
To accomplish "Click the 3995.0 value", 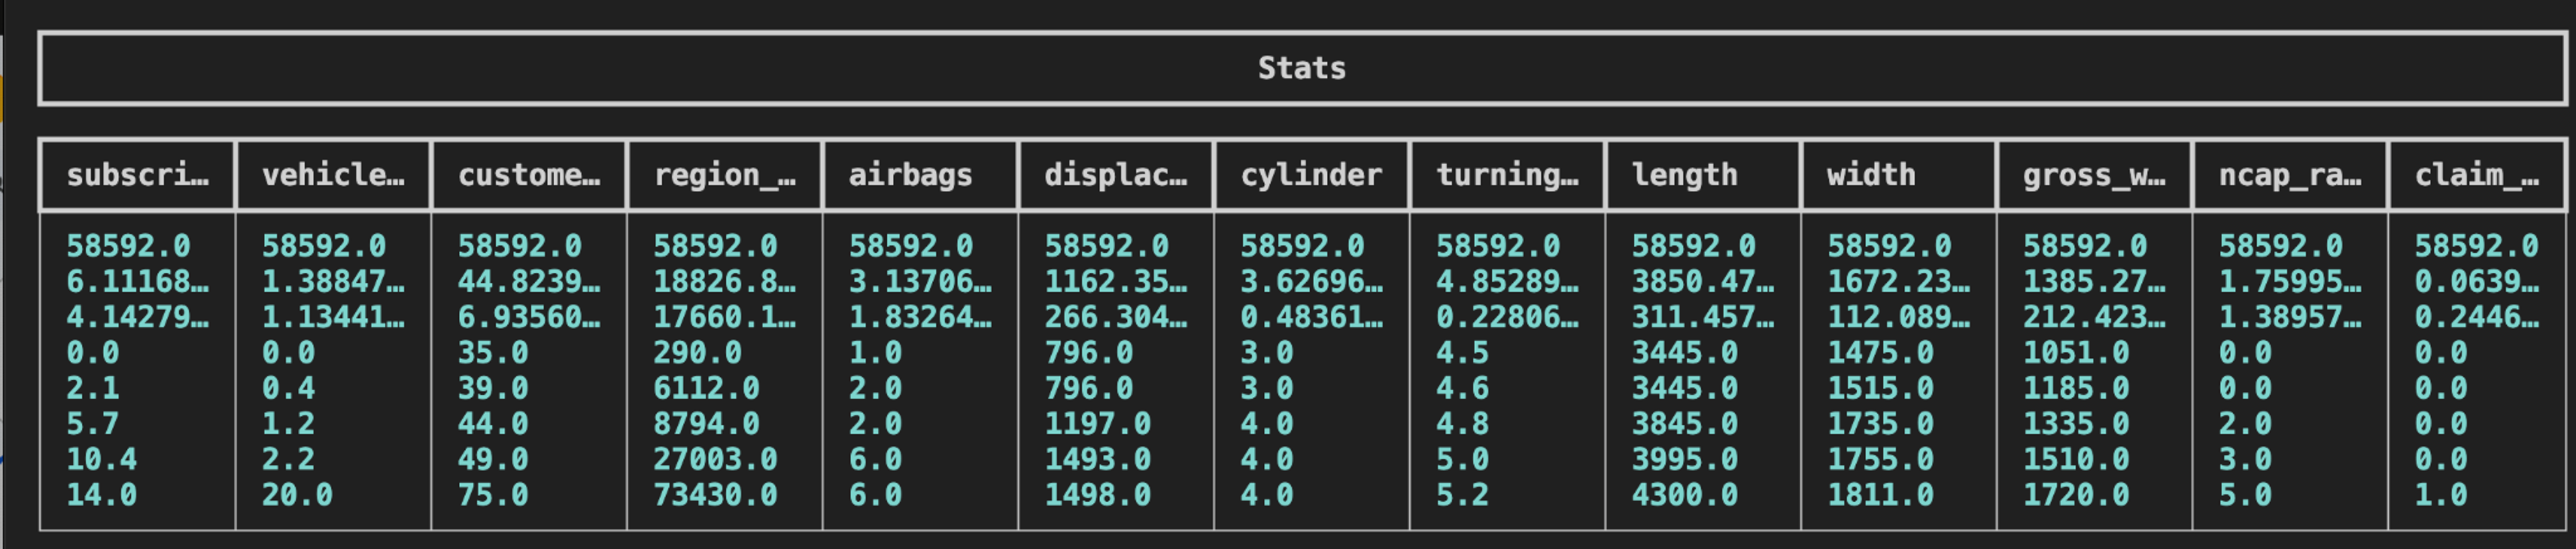I will click(1685, 459).
